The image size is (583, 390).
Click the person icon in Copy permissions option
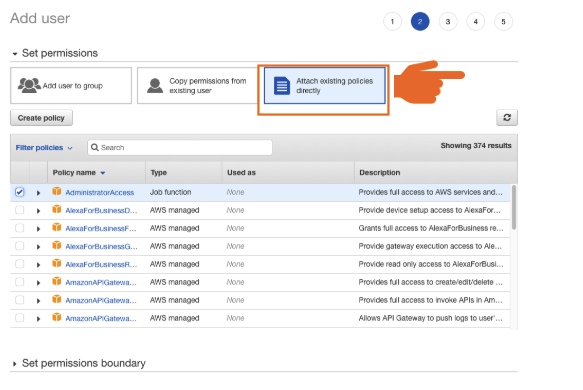(155, 85)
